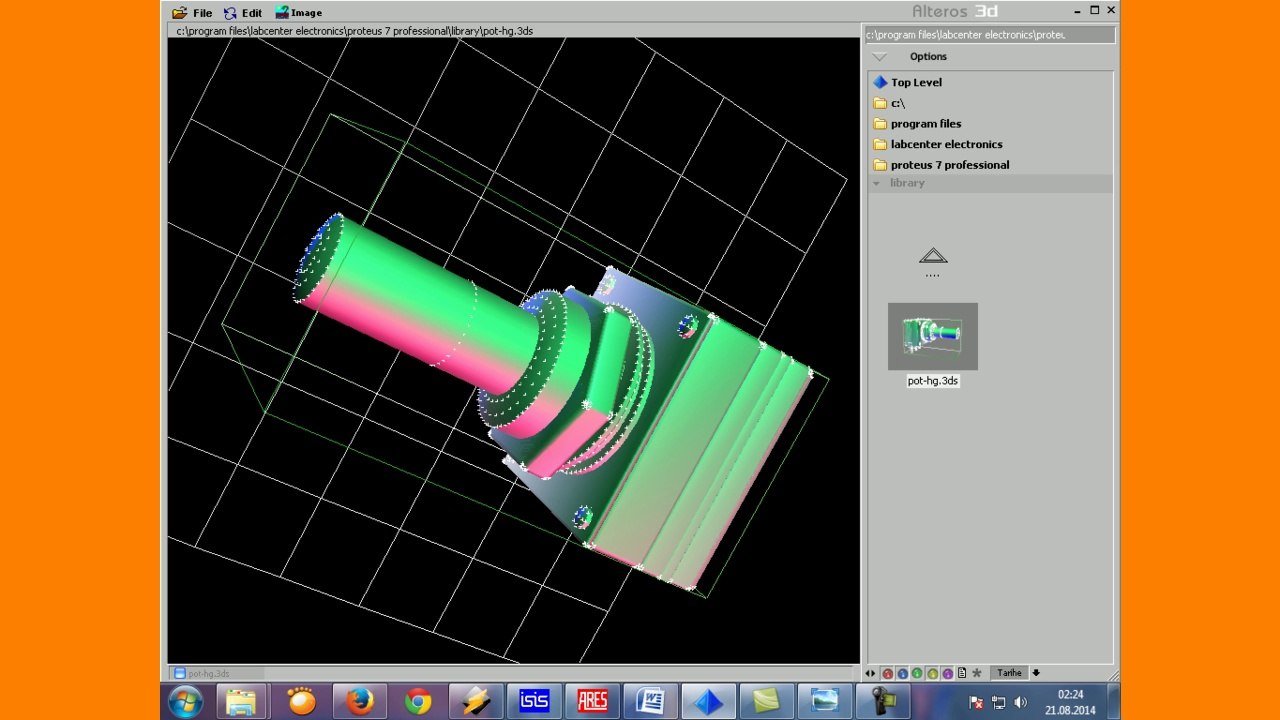Go to Top Level in browser
Screen dimensions: 1280x720
point(907,83)
